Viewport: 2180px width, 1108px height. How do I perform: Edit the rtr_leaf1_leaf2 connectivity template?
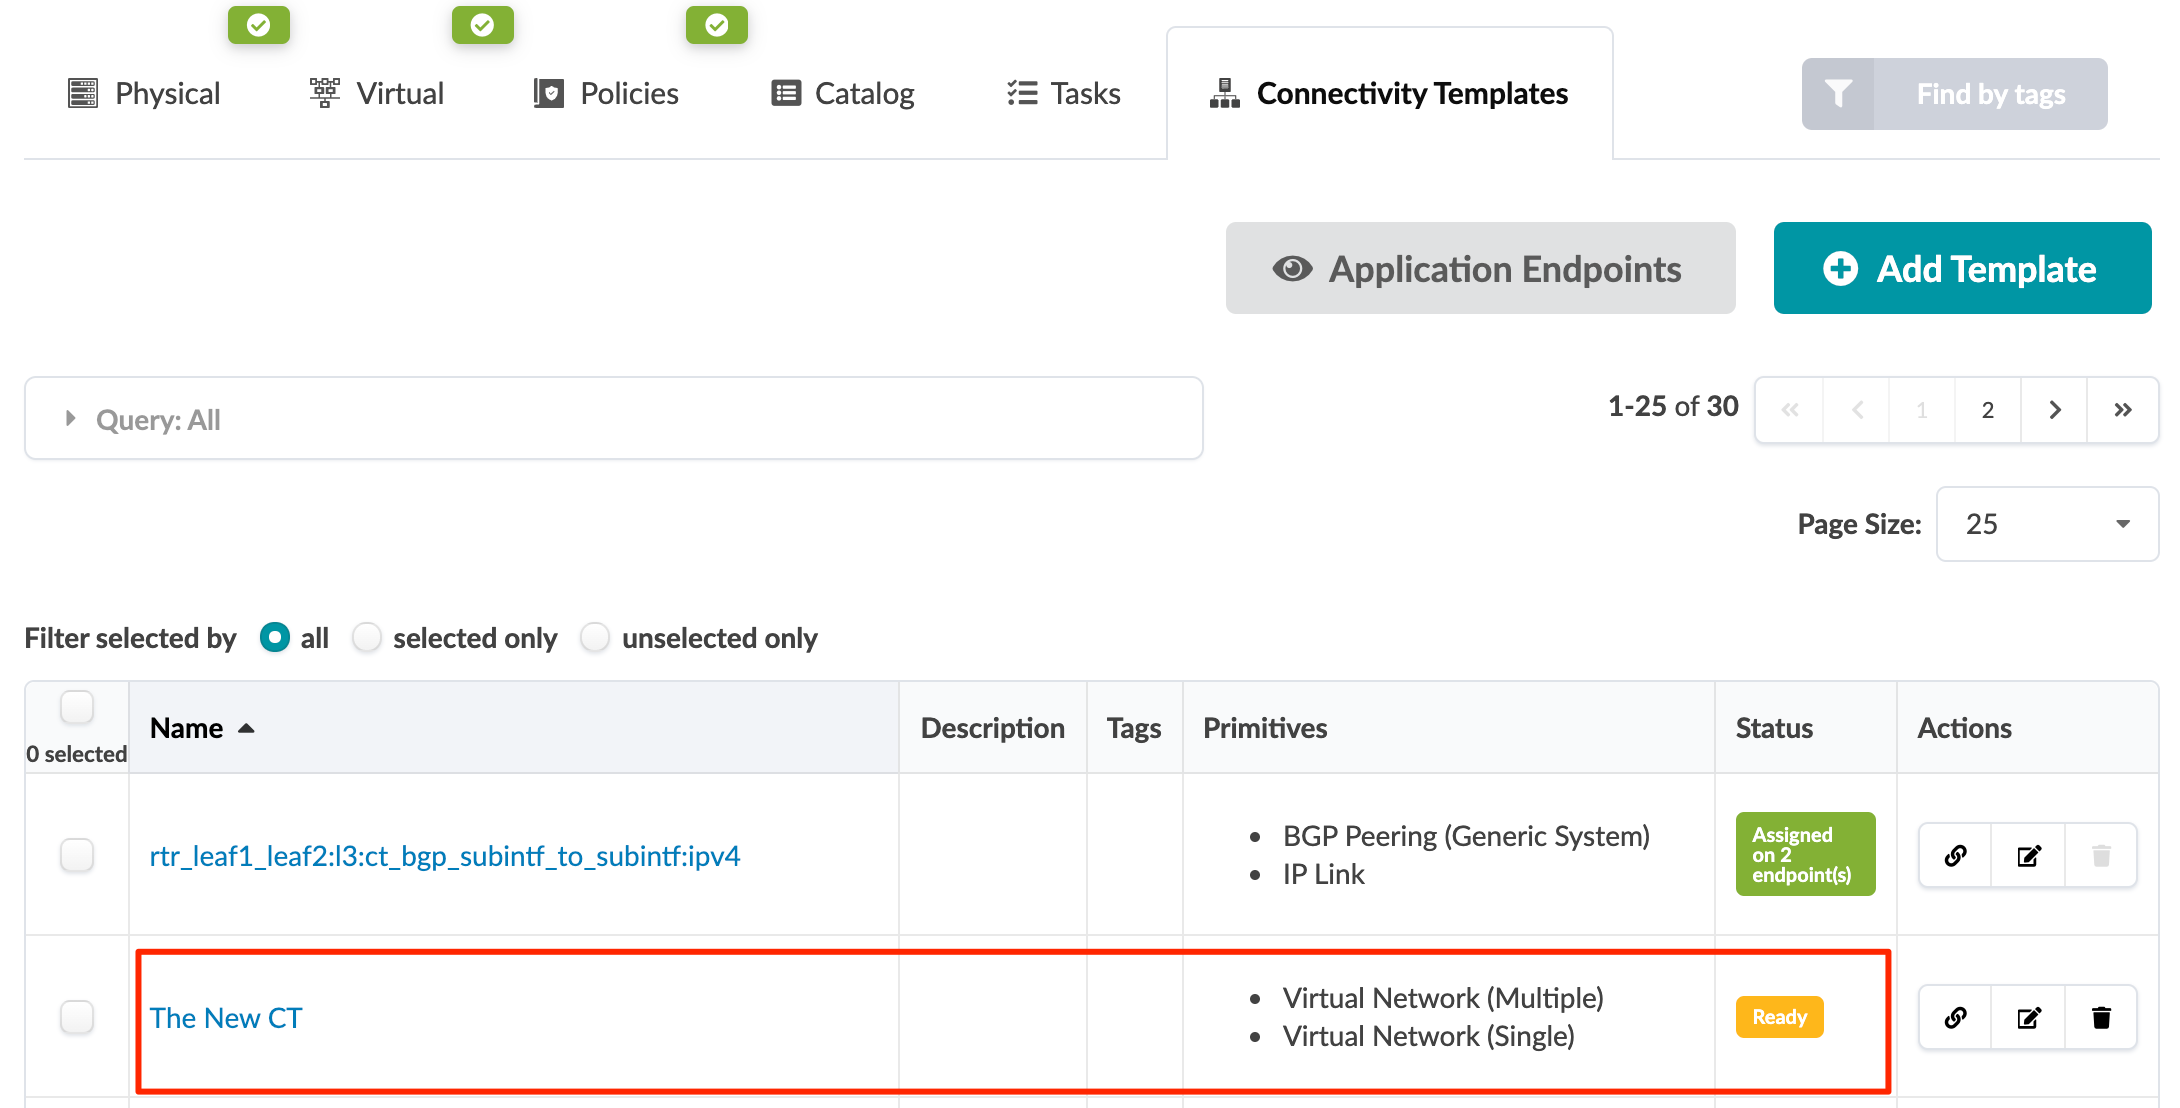[x=2027, y=855]
